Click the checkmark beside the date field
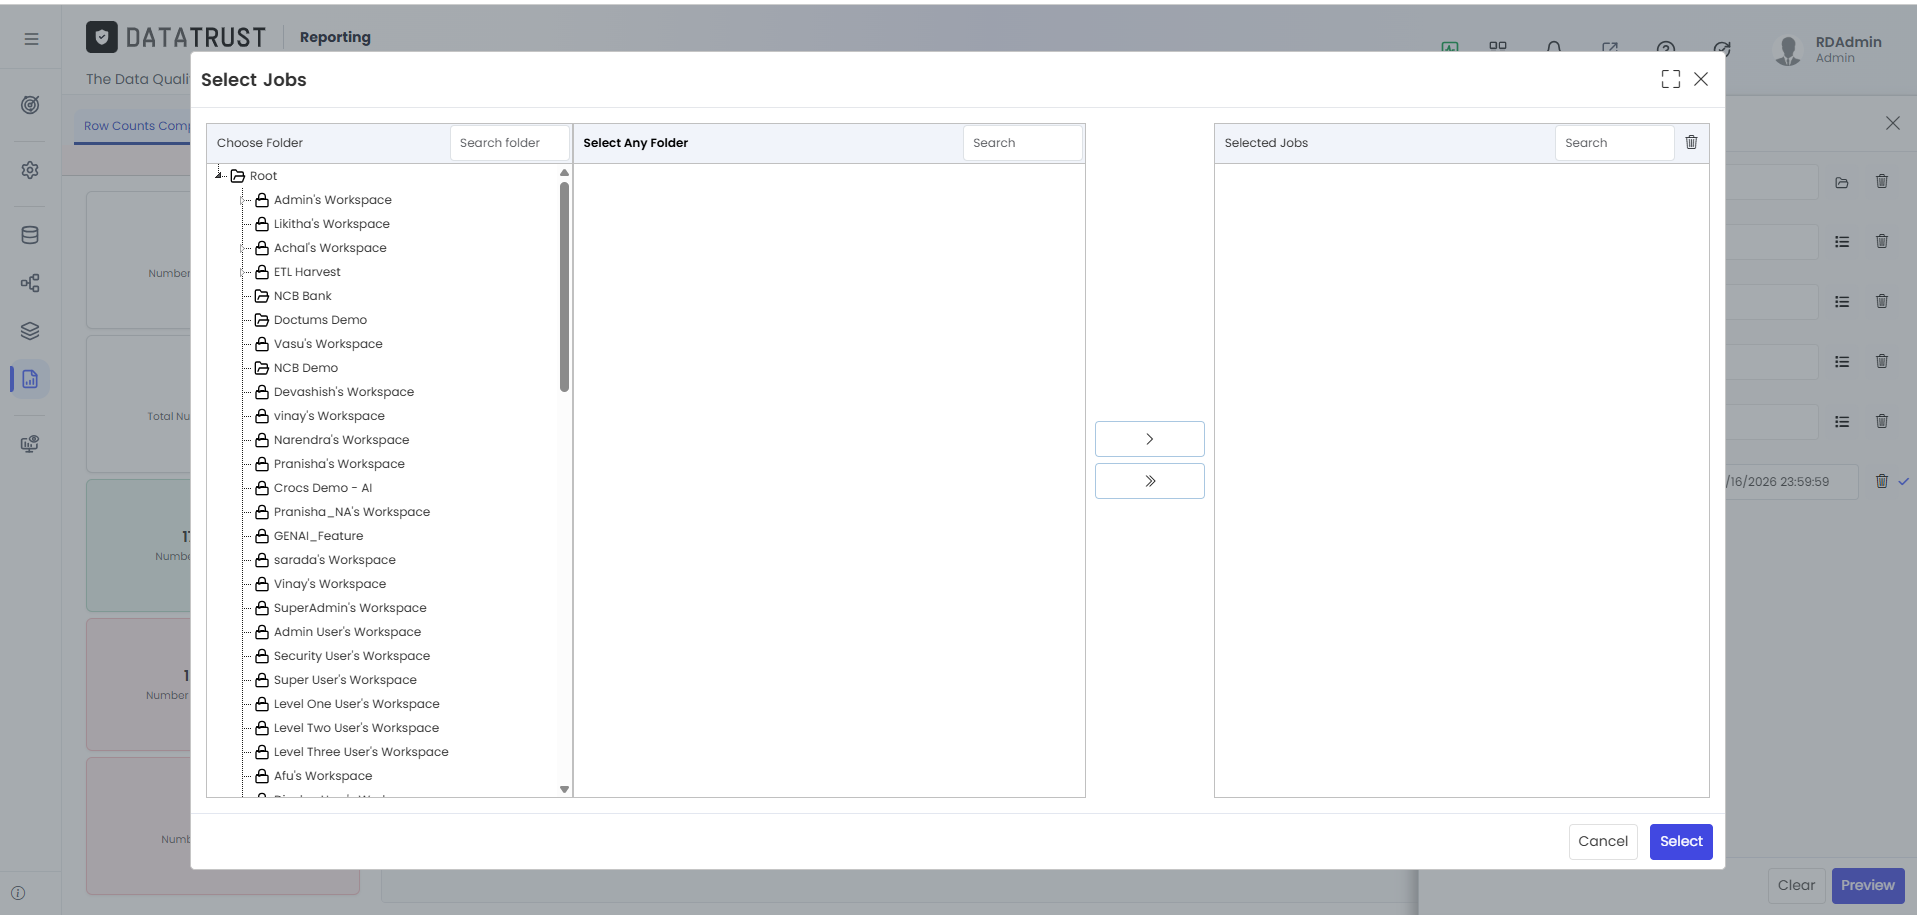This screenshot has height=915, width=1917. [1904, 481]
